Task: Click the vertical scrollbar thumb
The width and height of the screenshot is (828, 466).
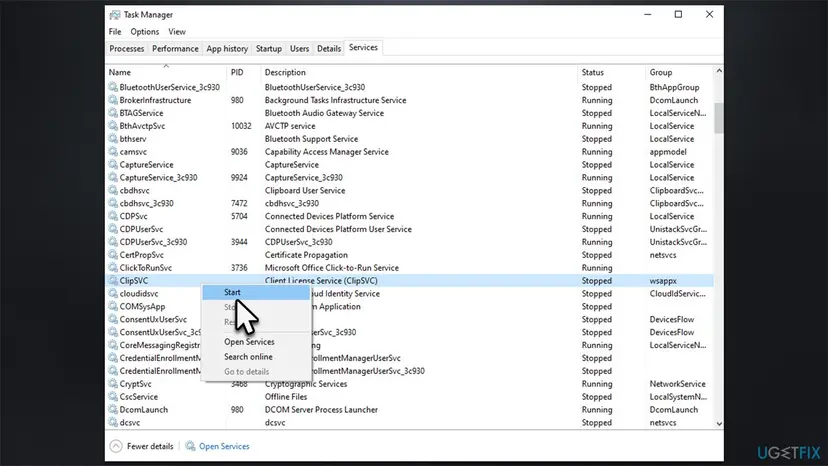Action: pos(719,118)
